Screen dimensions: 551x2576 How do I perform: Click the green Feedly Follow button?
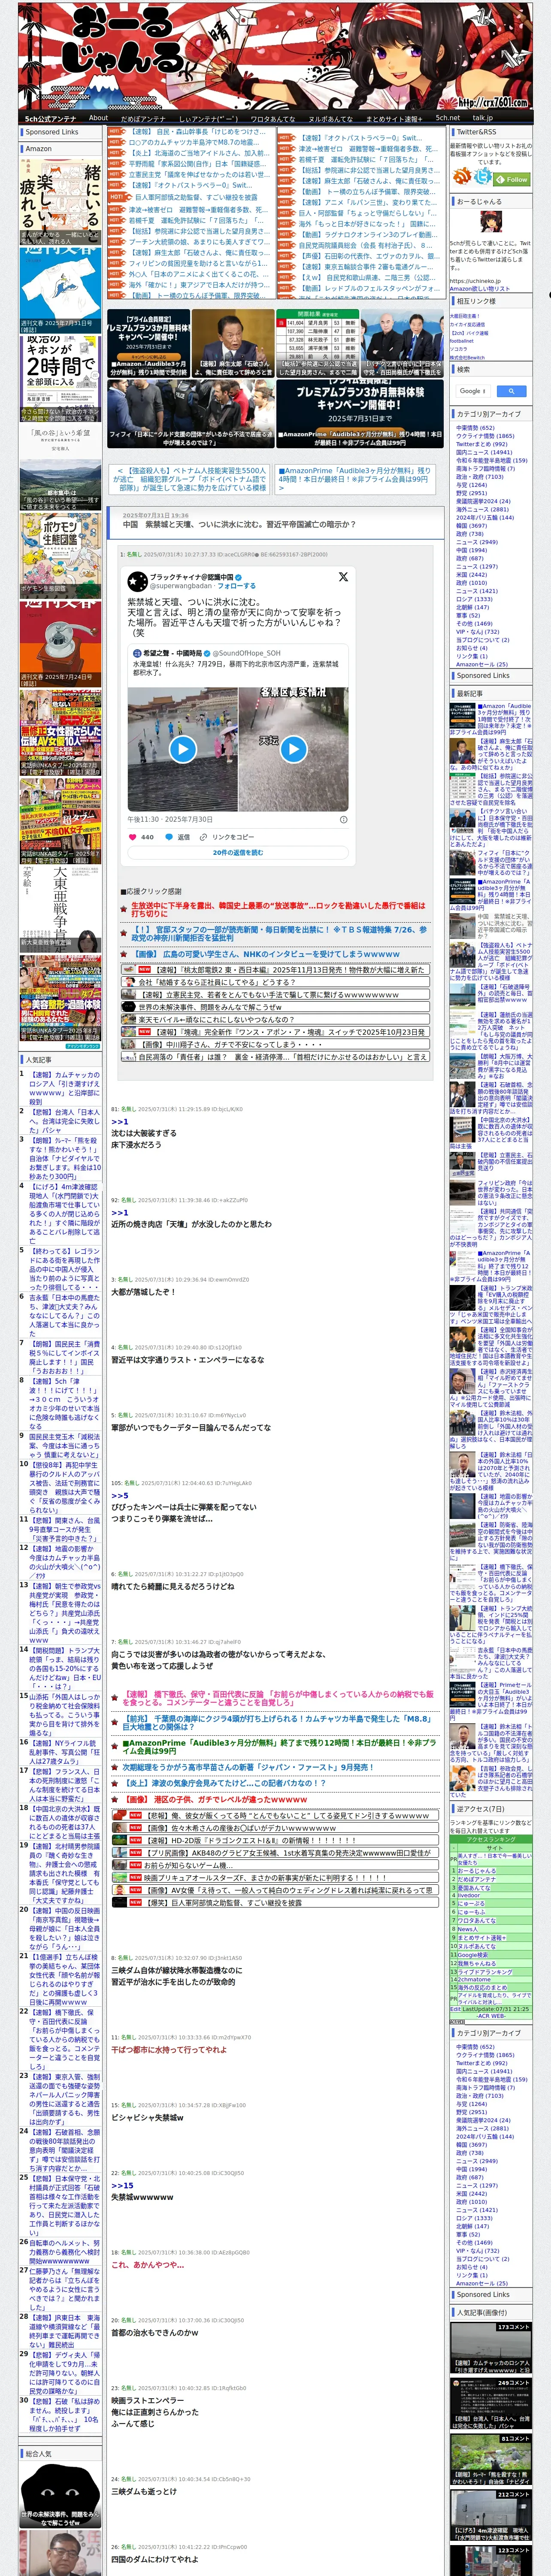513,180
